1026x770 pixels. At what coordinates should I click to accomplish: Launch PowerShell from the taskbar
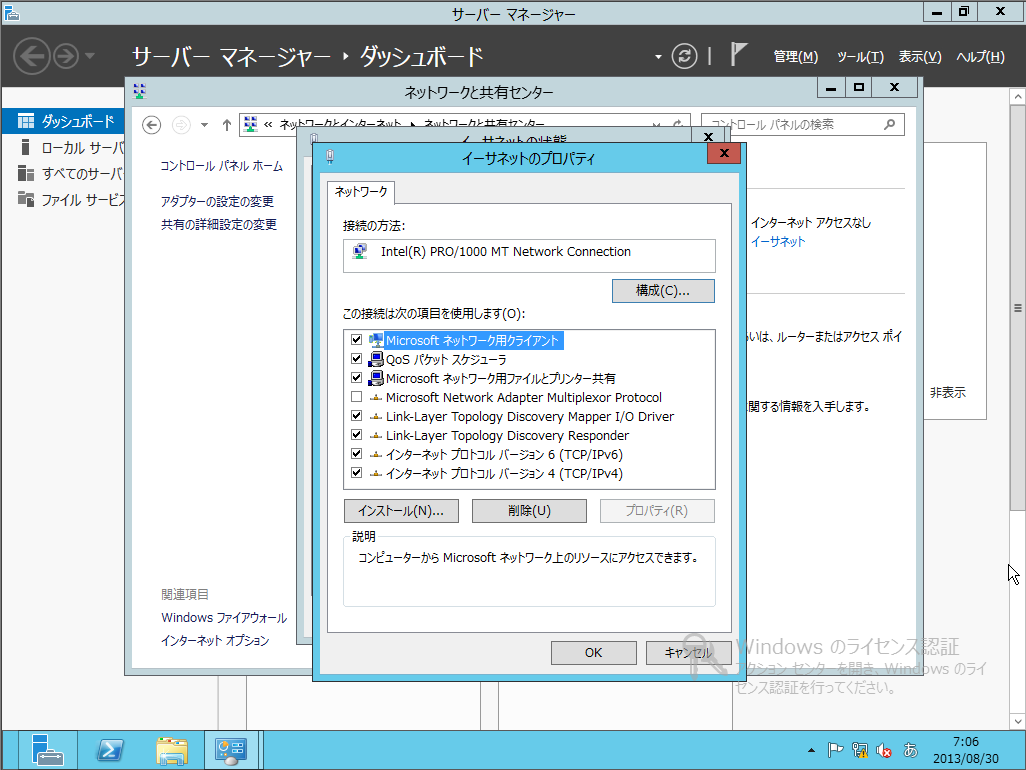point(109,750)
